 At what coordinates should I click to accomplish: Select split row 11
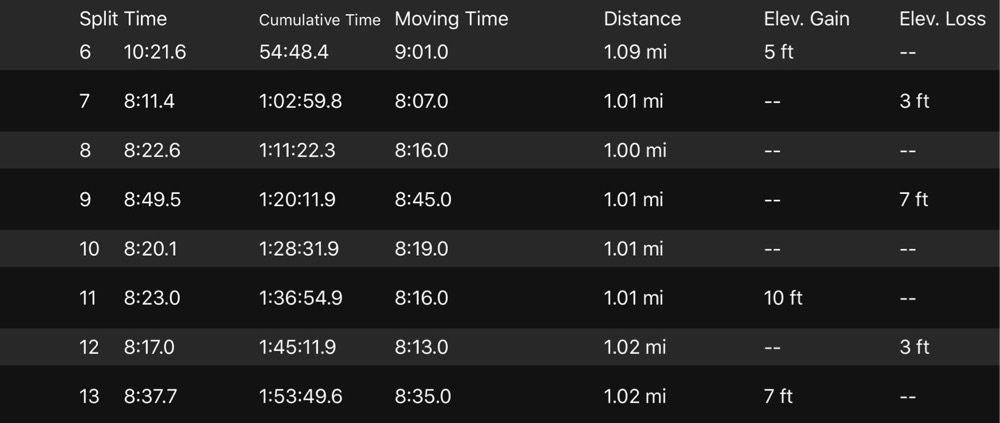coord(500,298)
